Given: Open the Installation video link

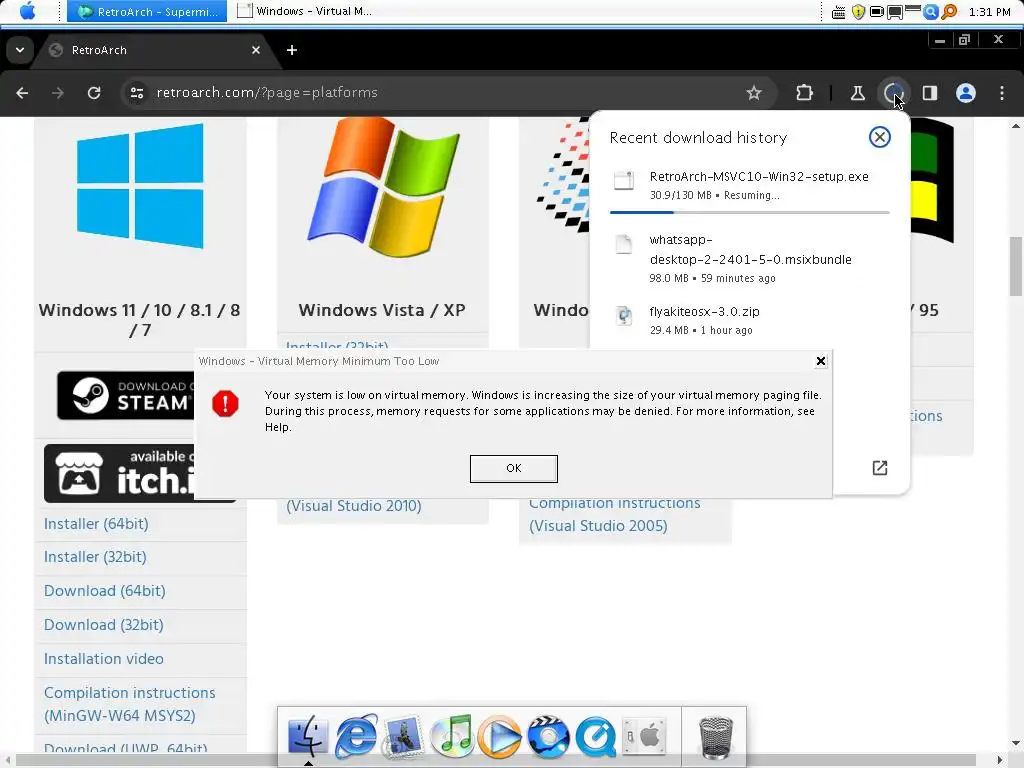Looking at the screenshot, I should point(104,659).
